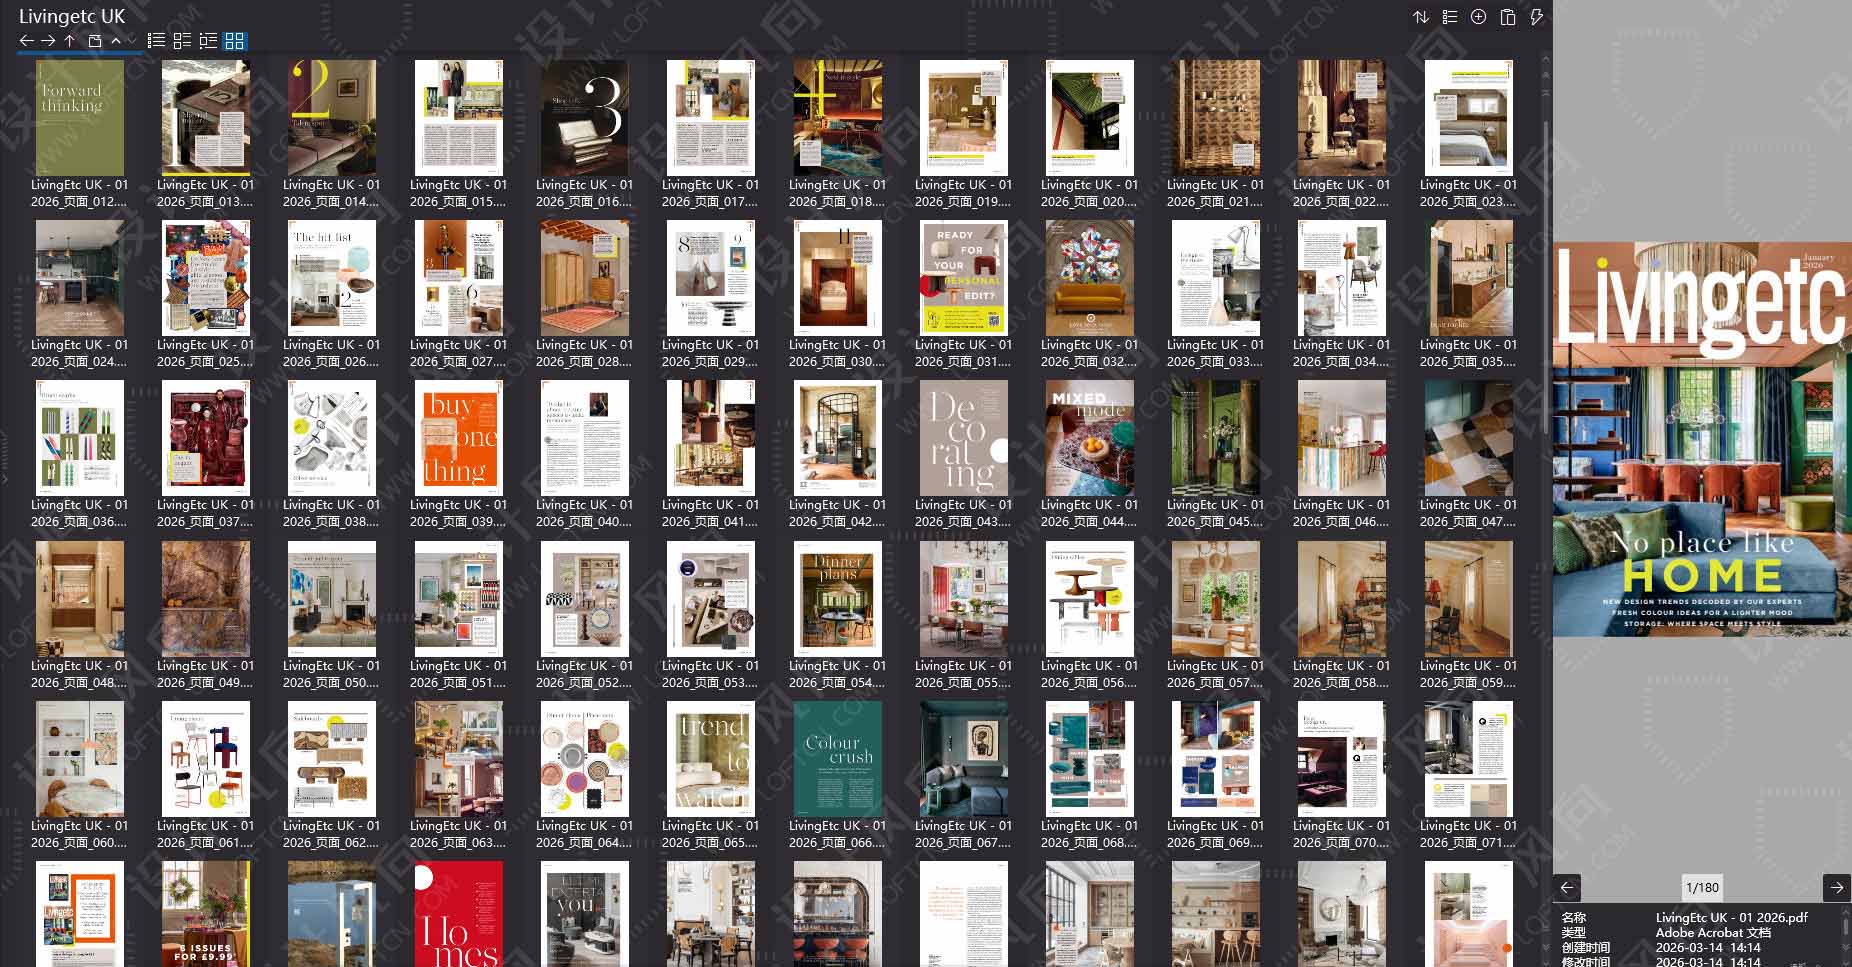Switch to details list view
This screenshot has height=967, width=1852.
pyautogui.click(x=182, y=41)
